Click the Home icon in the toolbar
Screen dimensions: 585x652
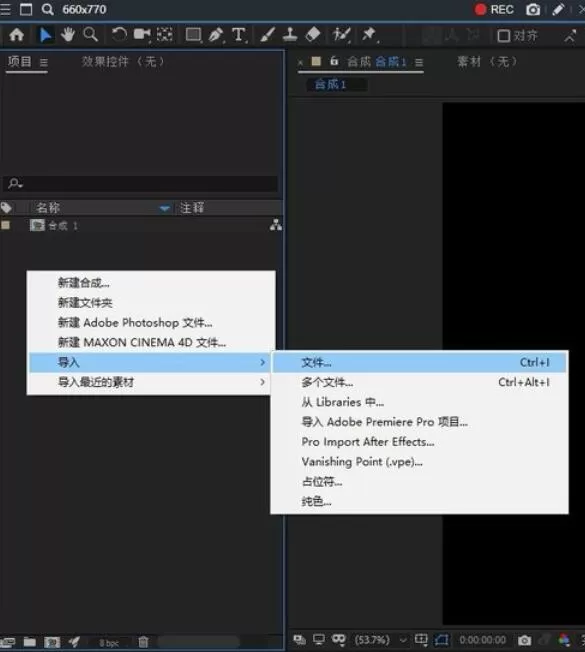point(16,35)
